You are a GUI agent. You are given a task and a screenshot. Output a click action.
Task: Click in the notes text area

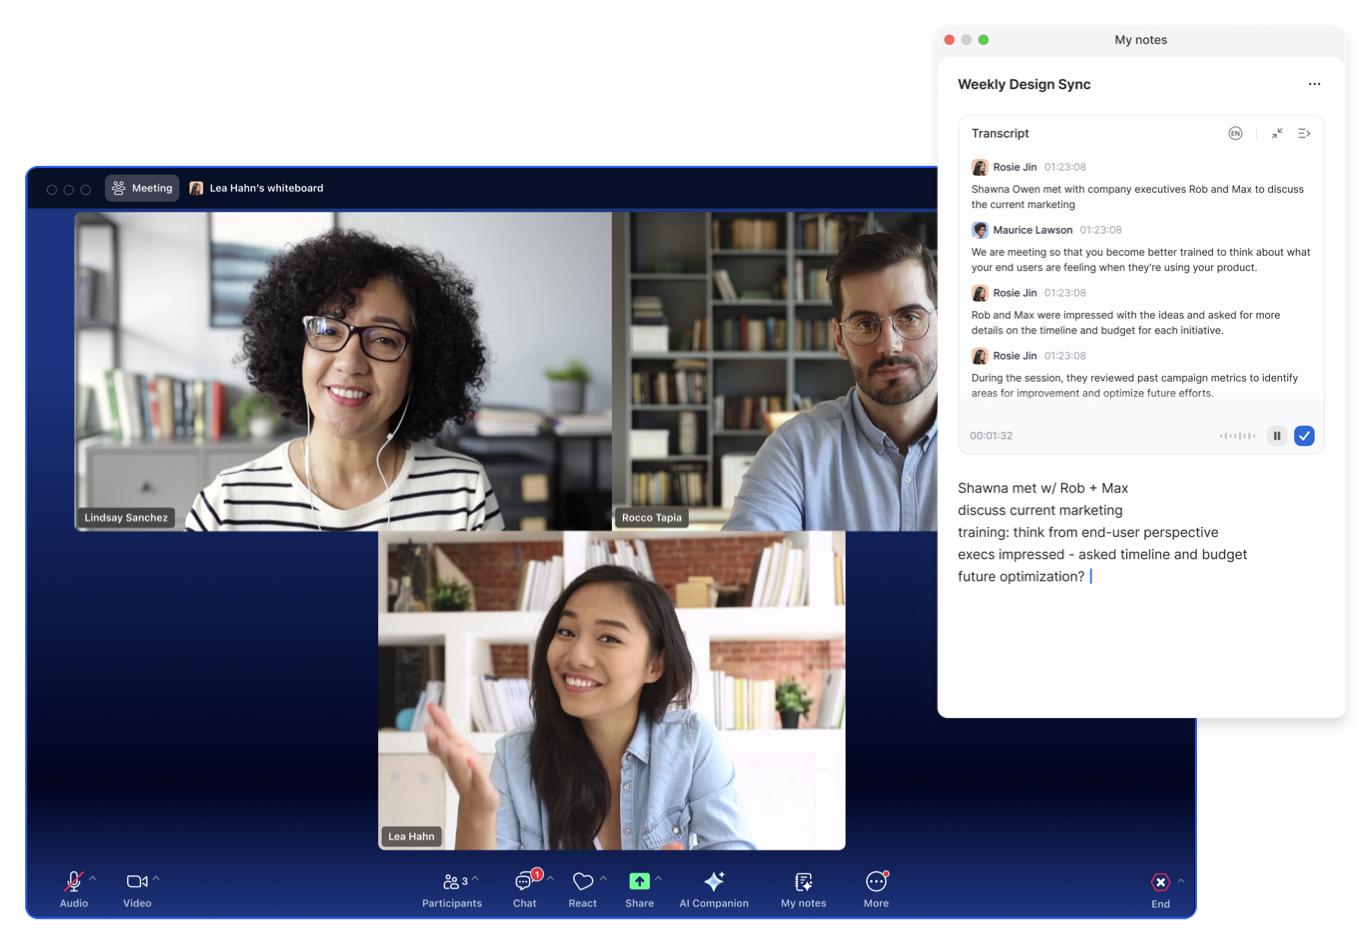(x=1140, y=640)
